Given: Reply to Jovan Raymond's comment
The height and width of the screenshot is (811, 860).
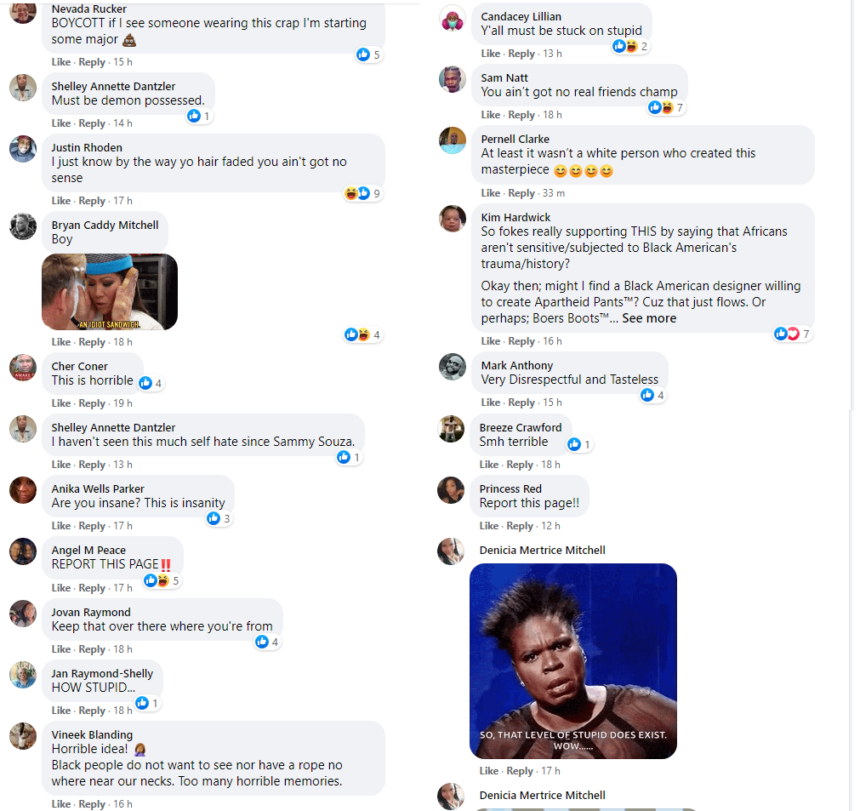Looking at the screenshot, I should tap(92, 649).
